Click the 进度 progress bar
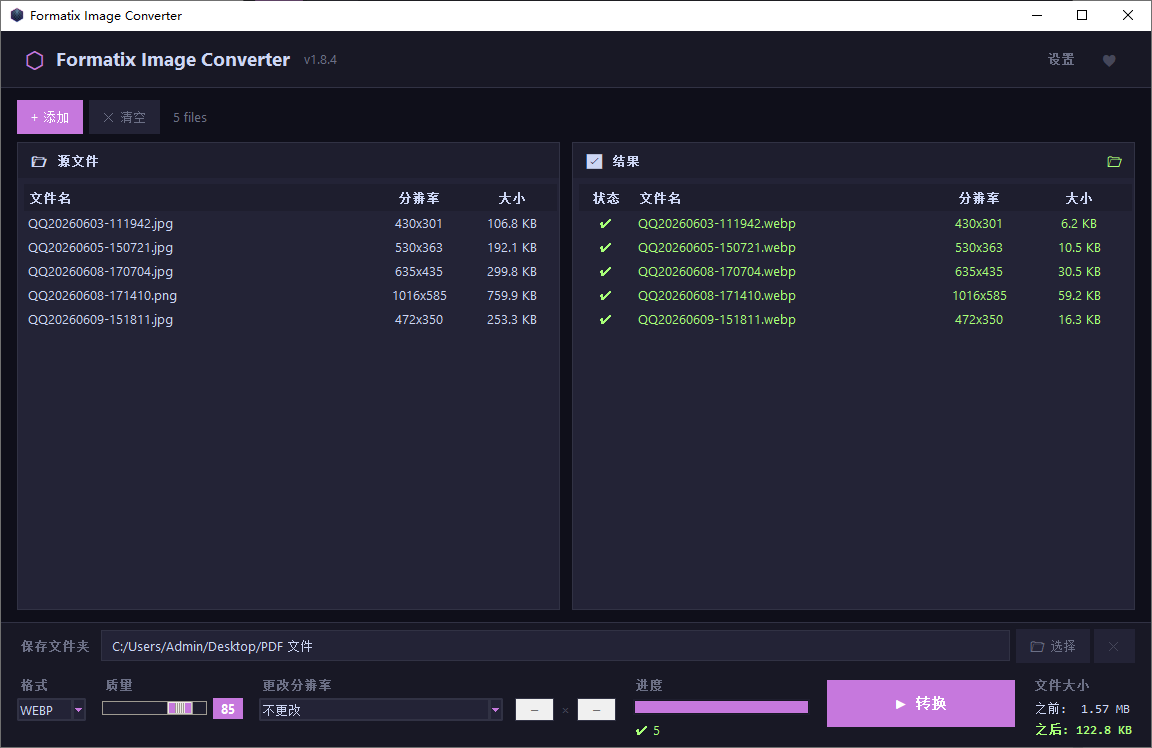Screen dimensions: 1152x748 coord(721,707)
